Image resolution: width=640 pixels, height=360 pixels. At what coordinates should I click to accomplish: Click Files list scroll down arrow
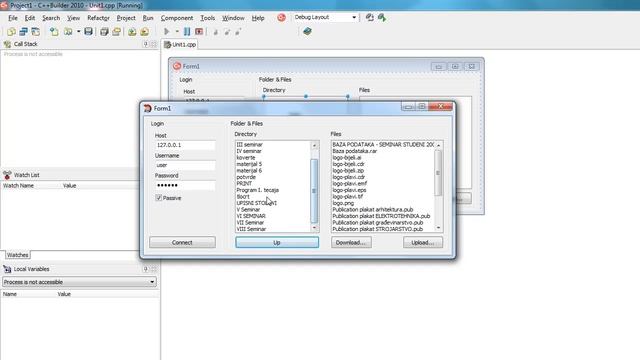click(x=438, y=228)
